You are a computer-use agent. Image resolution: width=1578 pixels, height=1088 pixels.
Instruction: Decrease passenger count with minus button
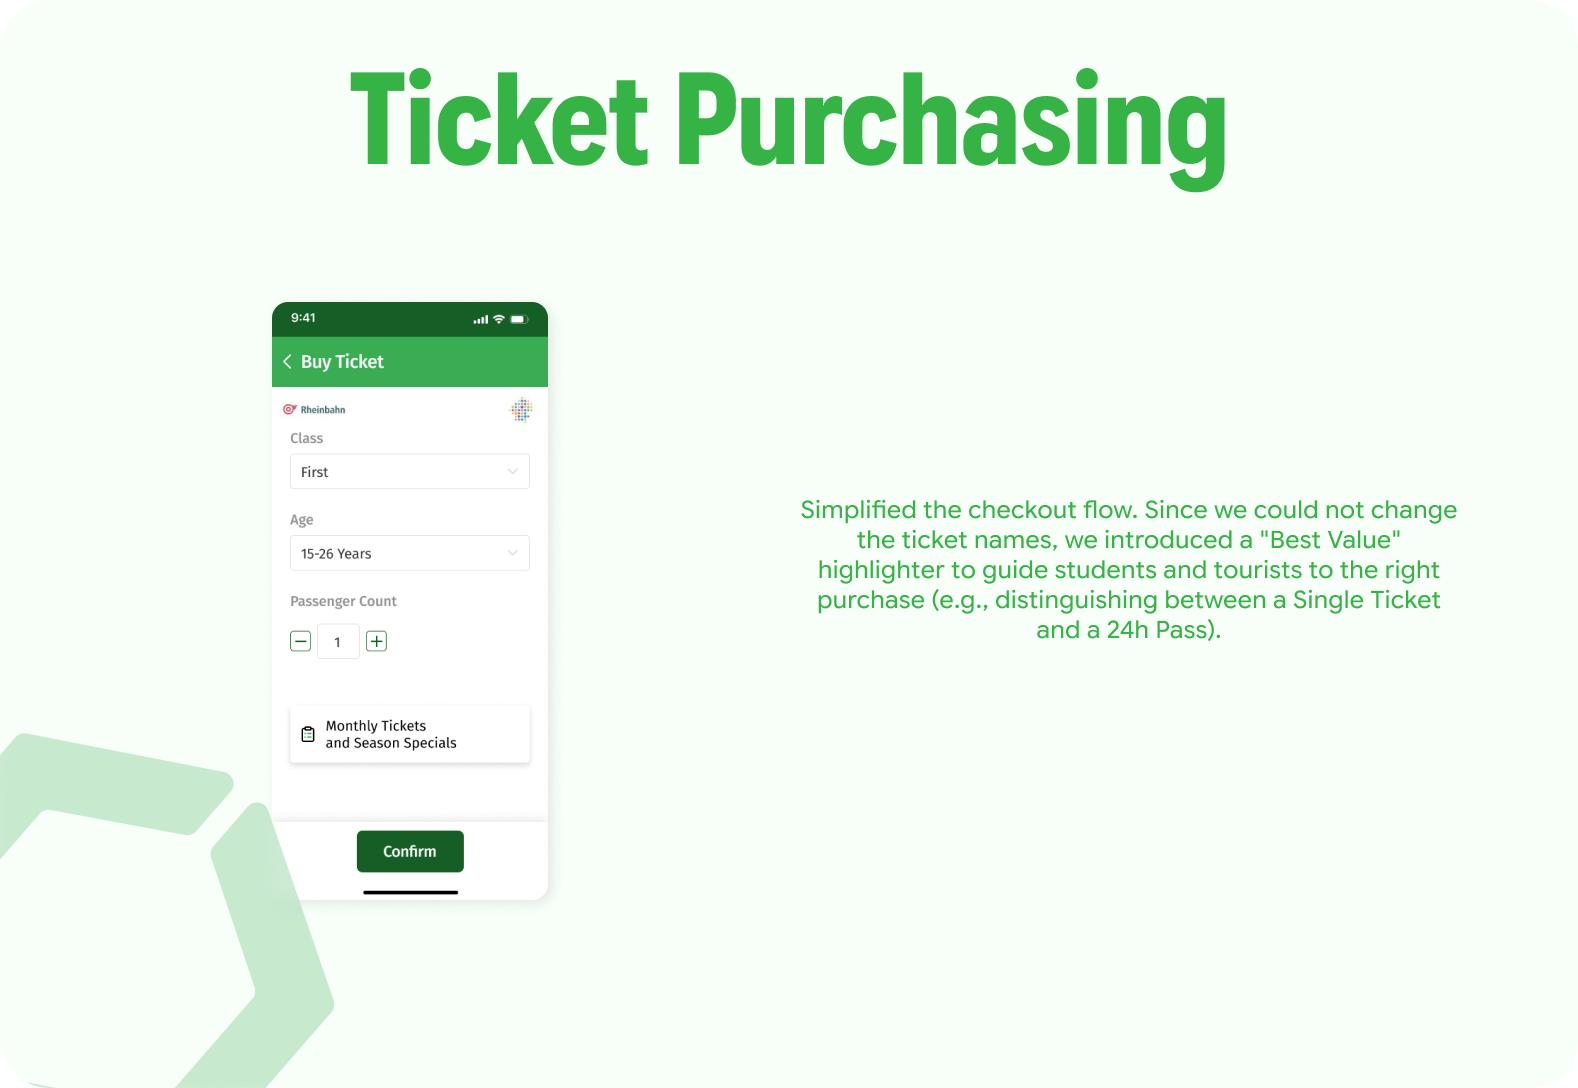(300, 642)
